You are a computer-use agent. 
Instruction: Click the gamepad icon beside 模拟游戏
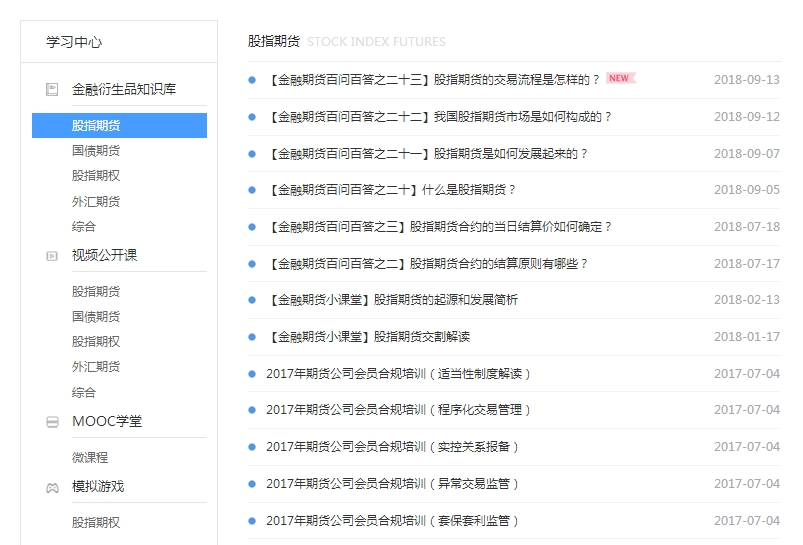(52, 488)
